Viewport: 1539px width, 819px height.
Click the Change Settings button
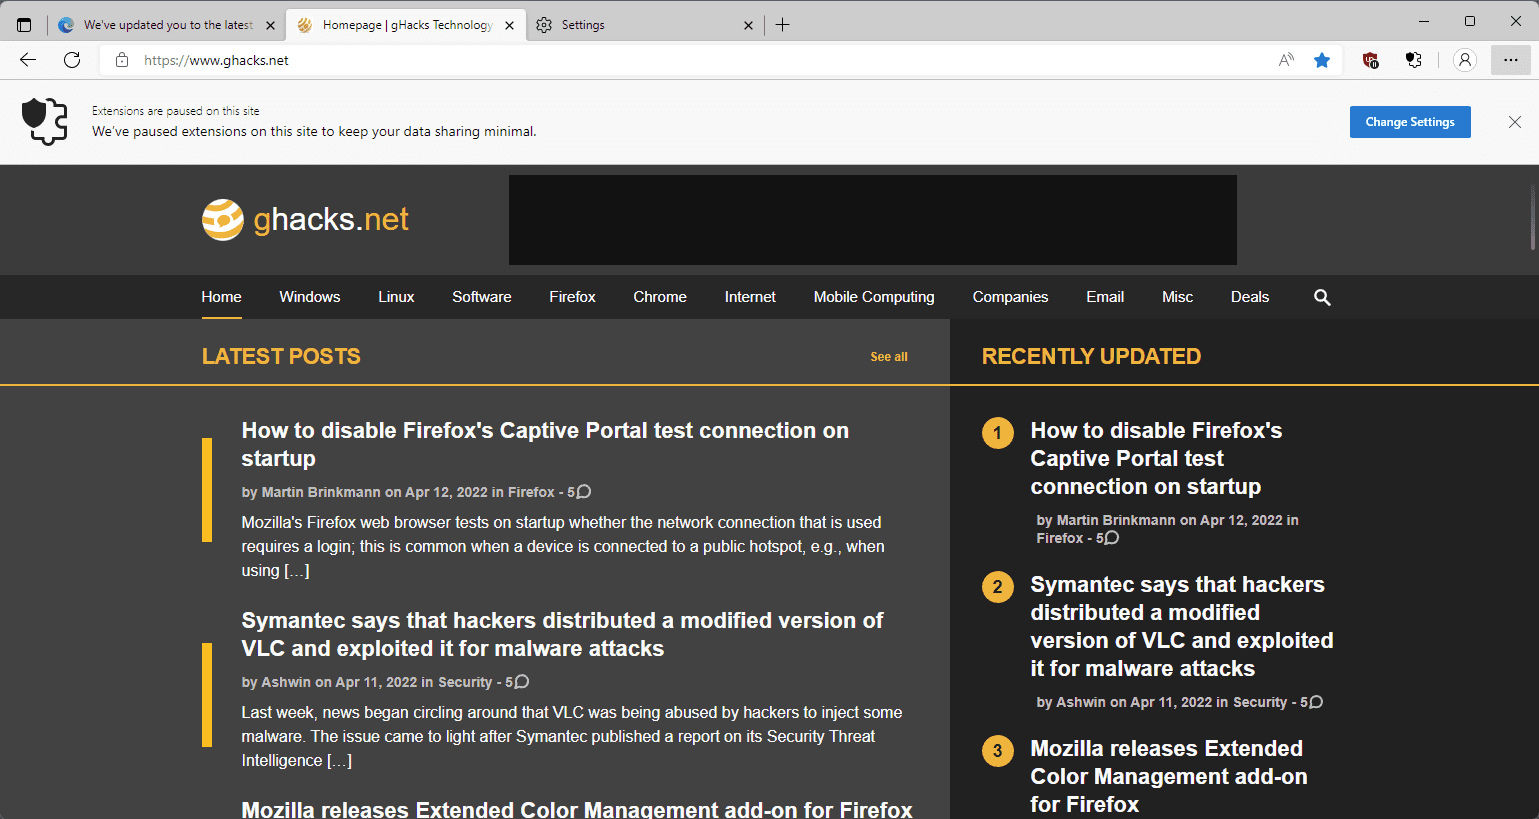click(1409, 122)
